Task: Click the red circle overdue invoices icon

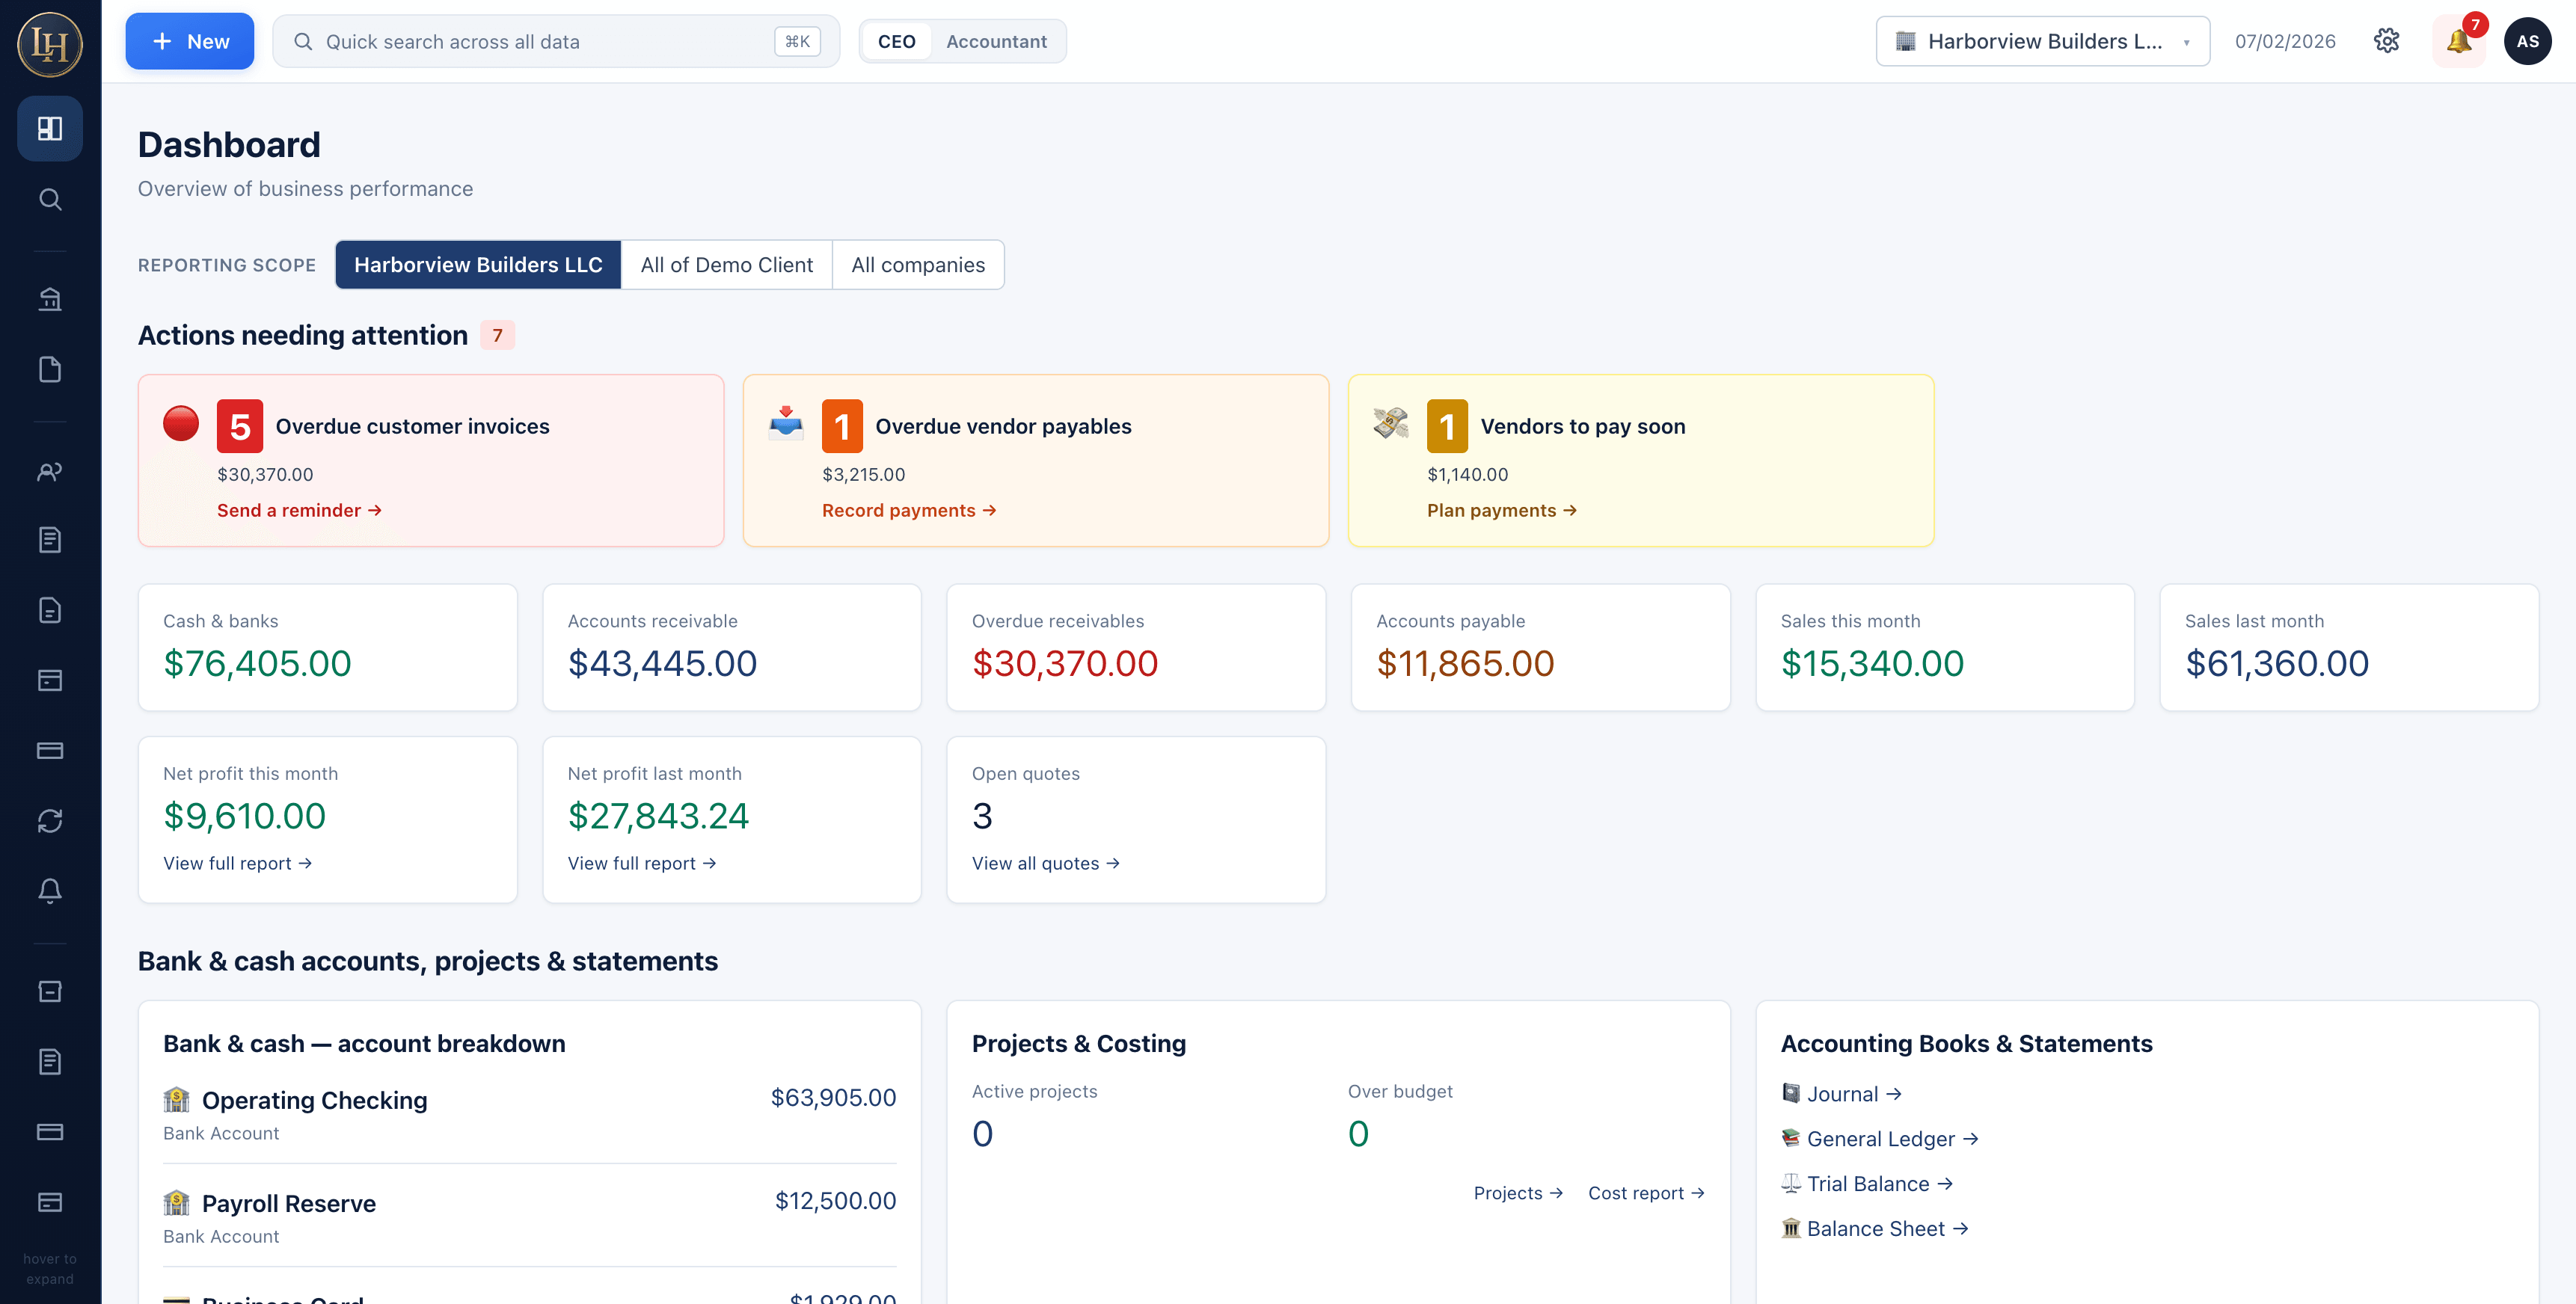Action: [181, 423]
